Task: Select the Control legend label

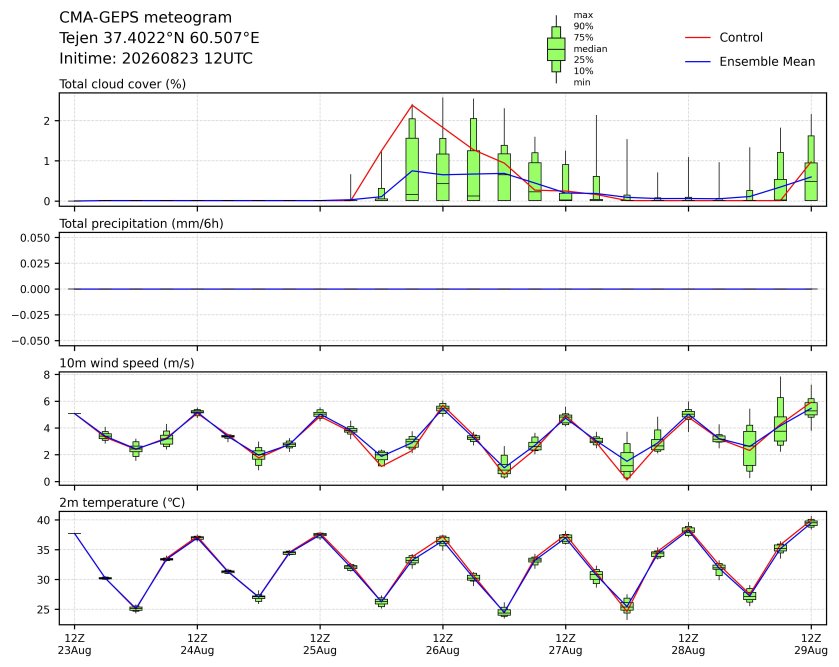Action: click(x=741, y=37)
